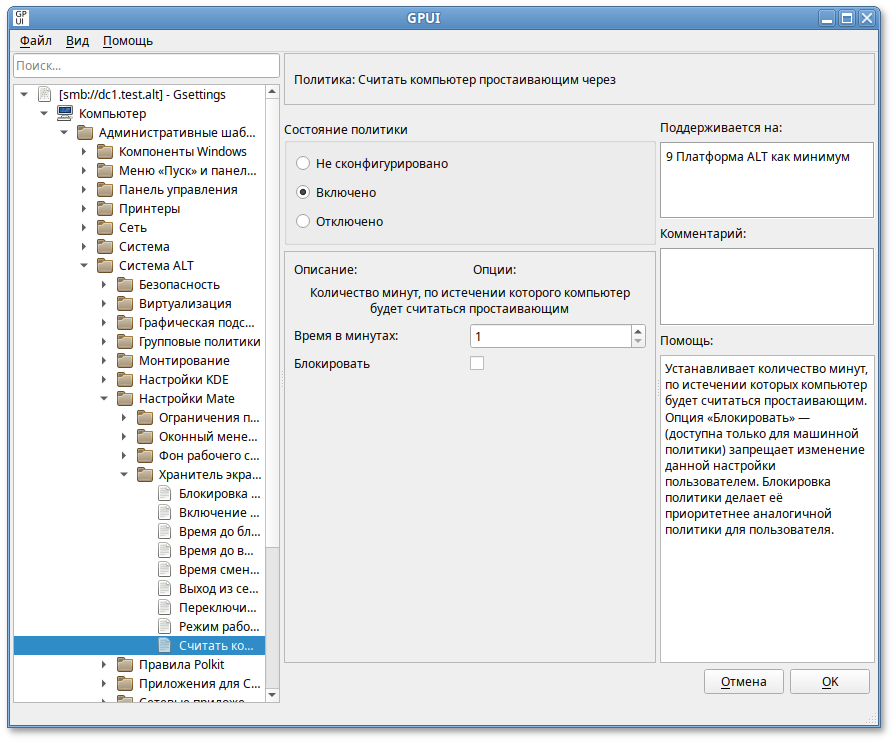The width and height of the screenshot is (894, 742).
Task: Select the Не сконфигурировано radio button
Action: coord(302,163)
